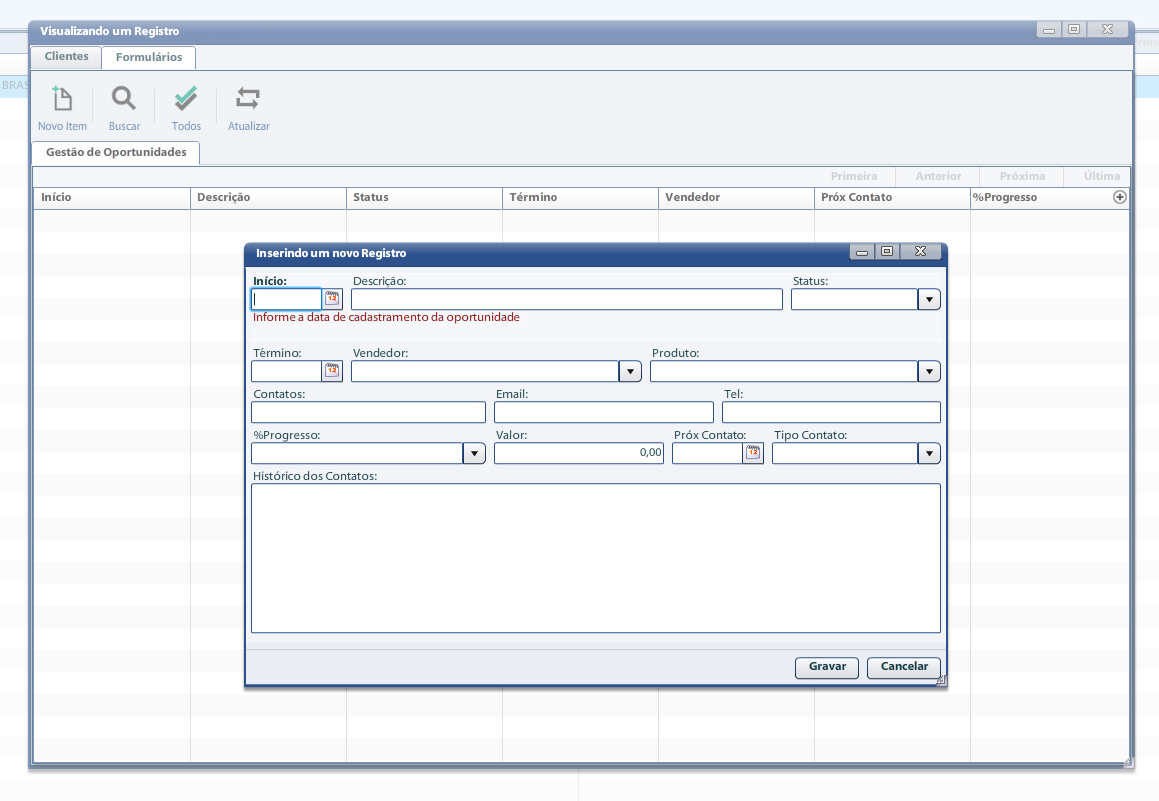This screenshot has width=1159, height=801.
Task: Open the Início date calendar picker
Action: pyautogui.click(x=333, y=299)
